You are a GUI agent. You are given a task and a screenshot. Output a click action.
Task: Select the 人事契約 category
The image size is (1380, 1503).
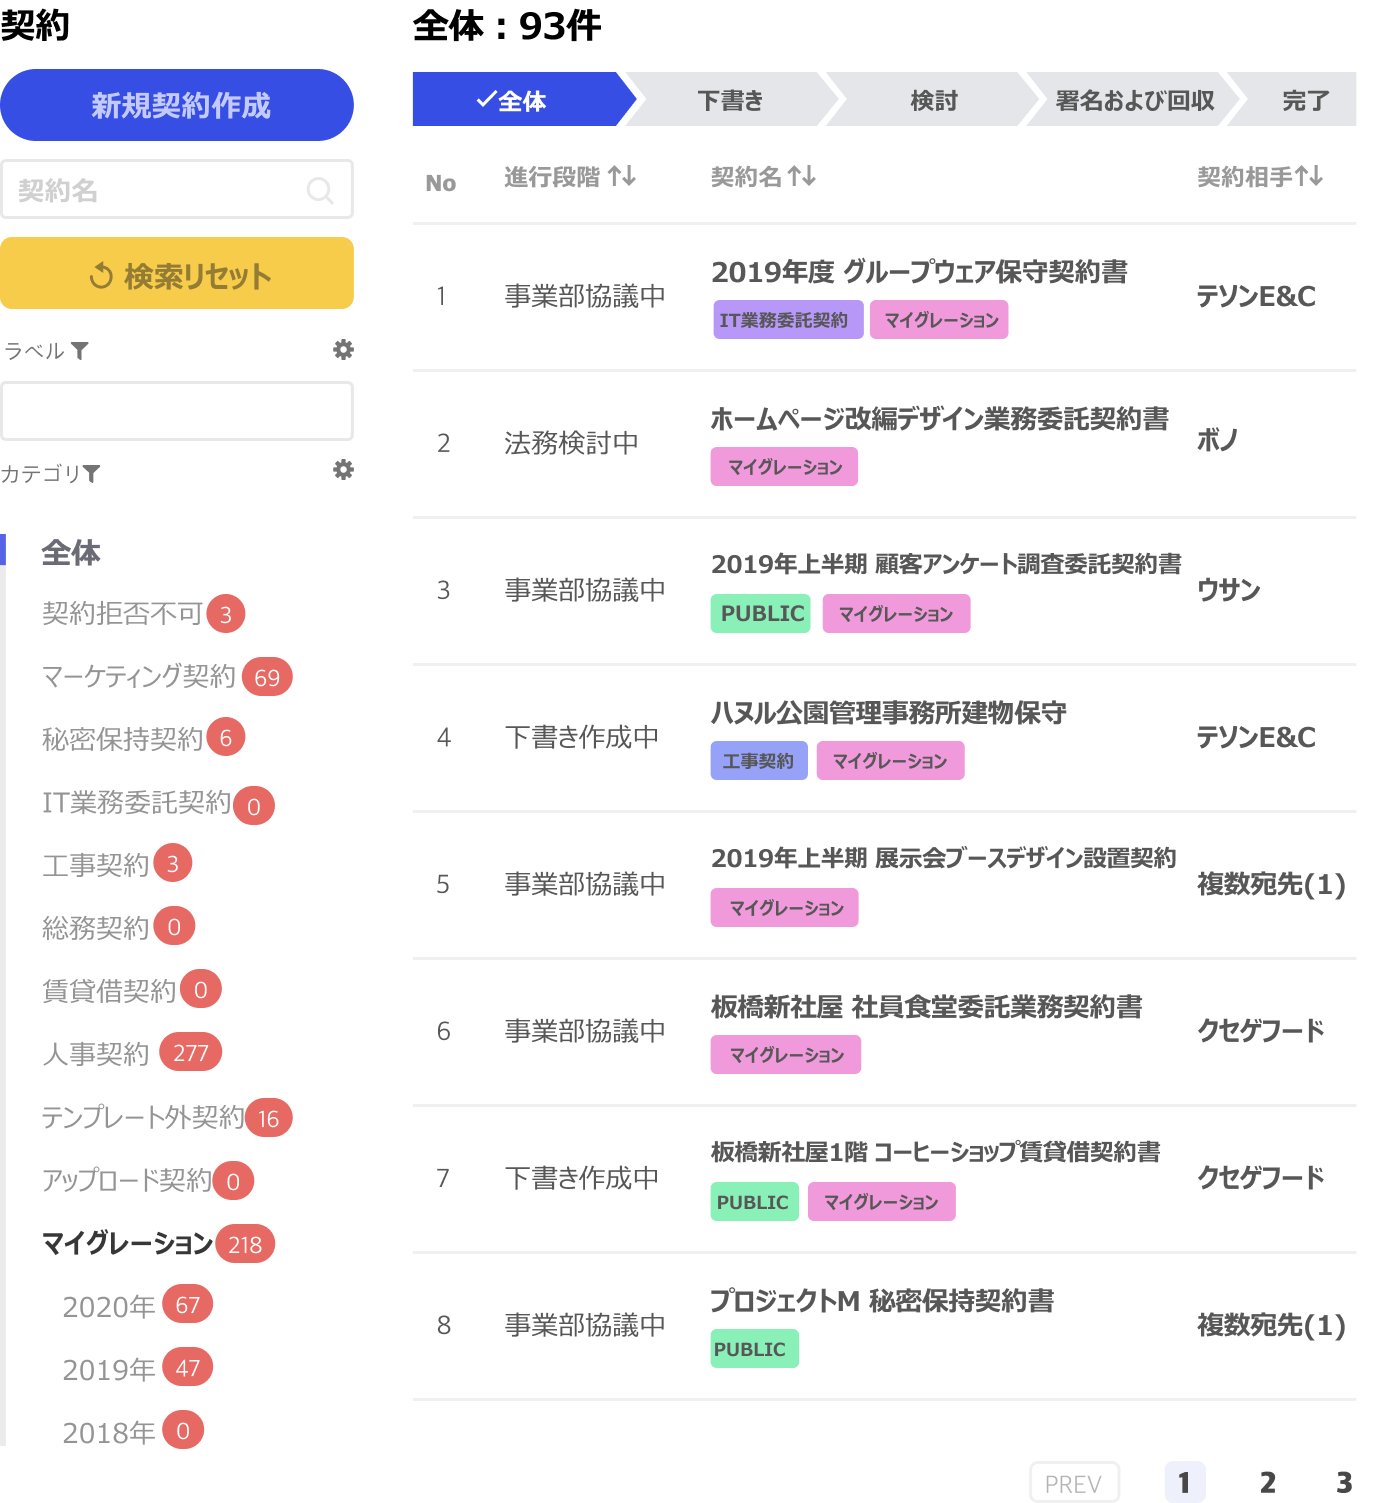(95, 1053)
